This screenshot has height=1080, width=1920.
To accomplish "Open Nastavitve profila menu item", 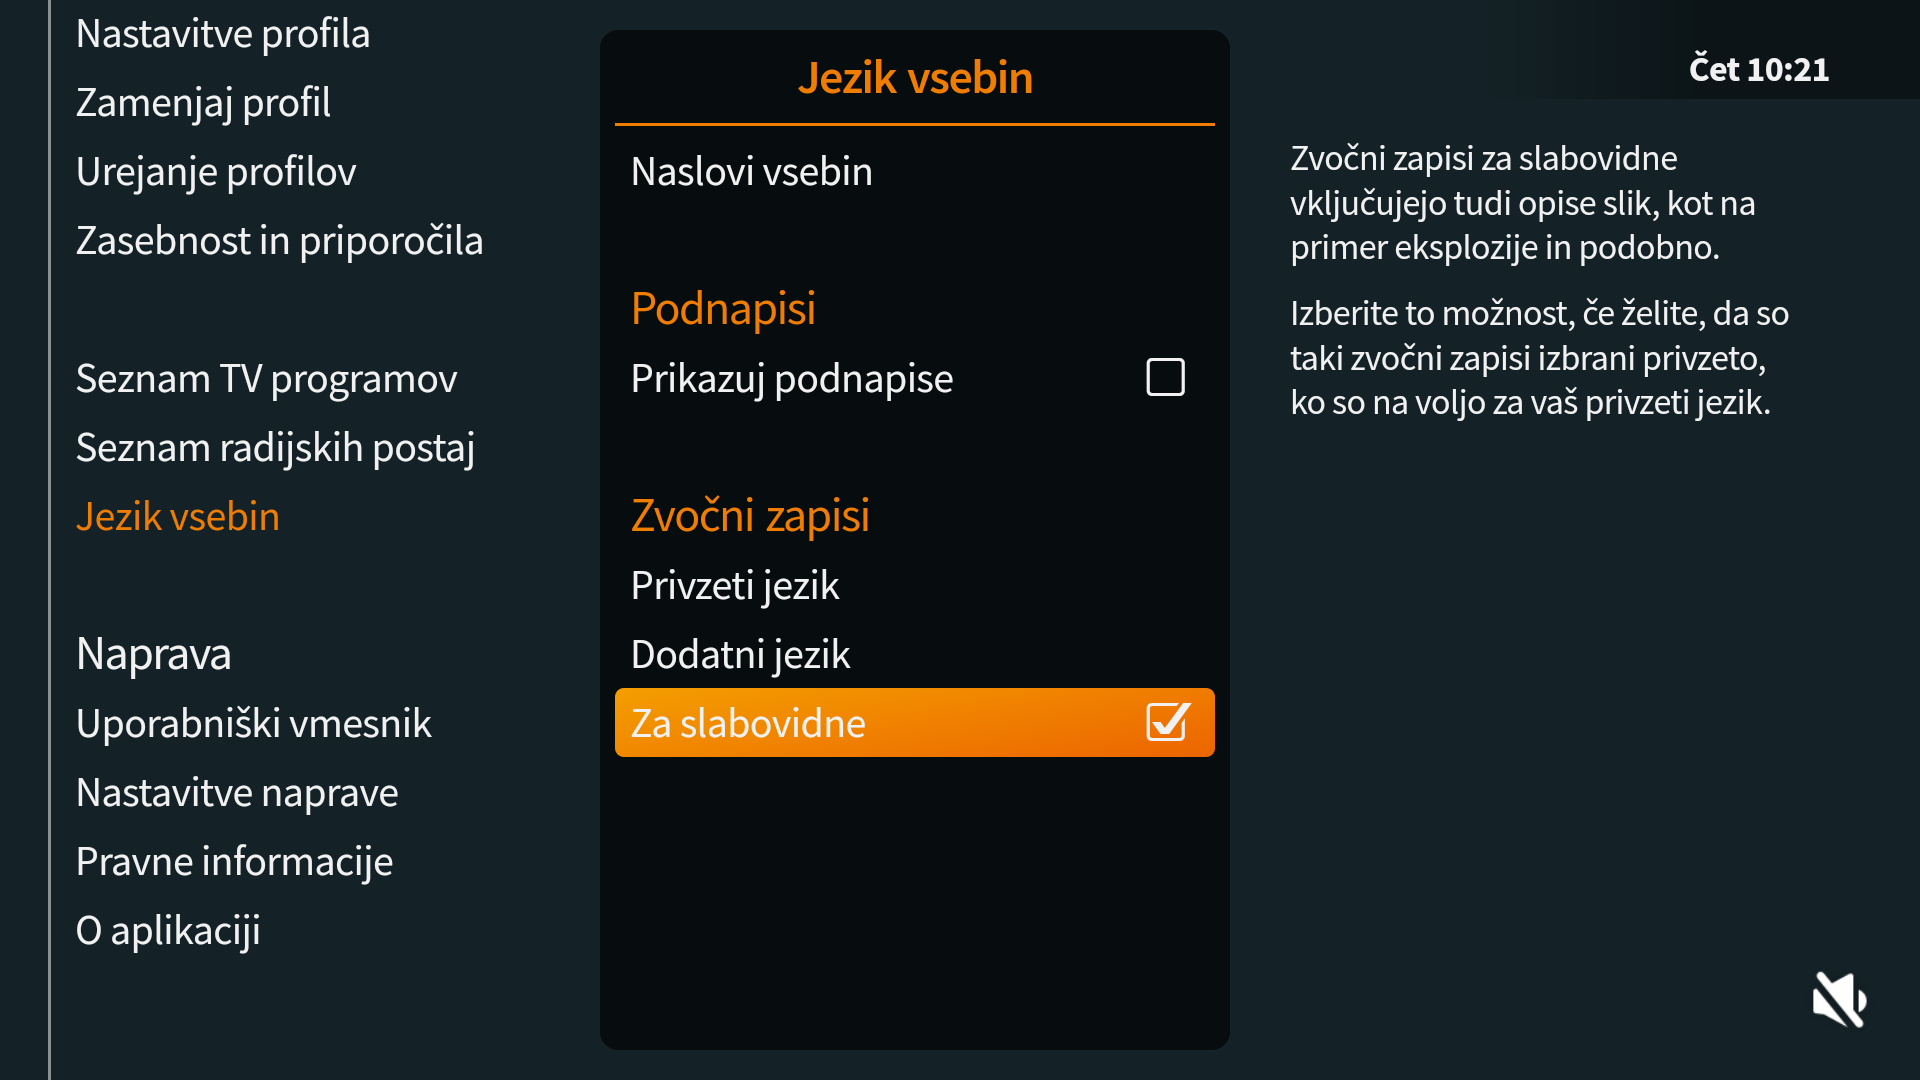I will coord(223,34).
